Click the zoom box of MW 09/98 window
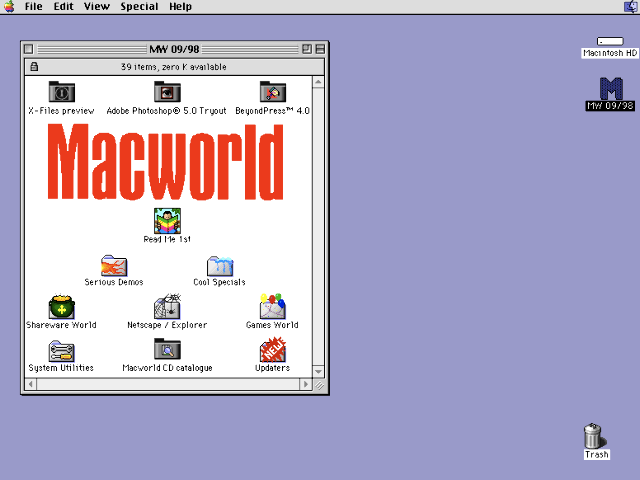Image resolution: width=640 pixels, height=480 pixels. pyautogui.click(x=307, y=49)
